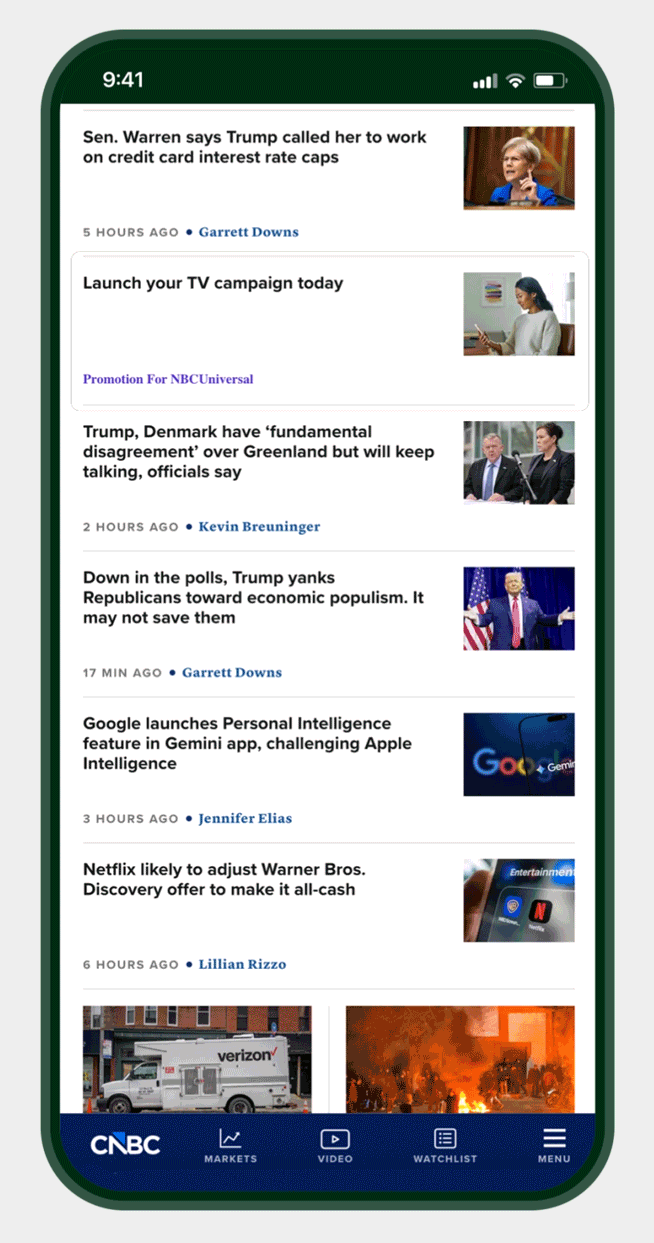Open Google Personal Intelligence Gemini headline
Viewport: 654px width, 1243px height.
[x=247, y=744]
